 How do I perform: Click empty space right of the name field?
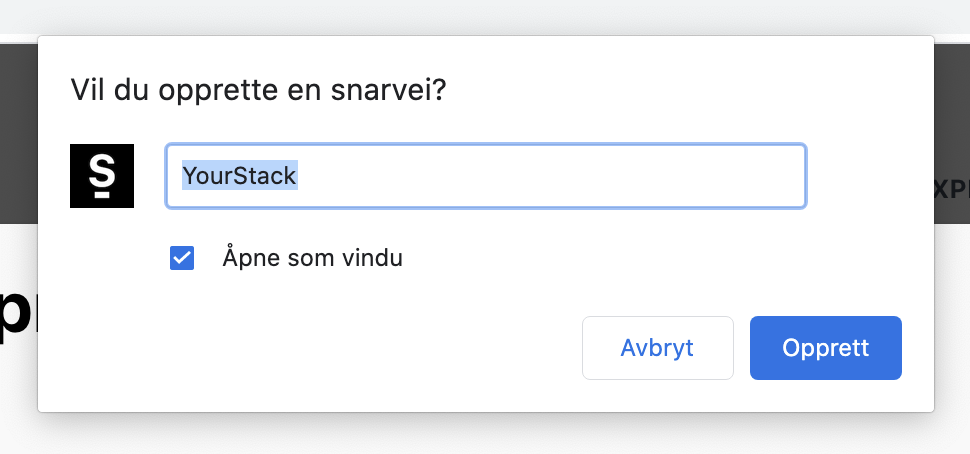coord(869,176)
